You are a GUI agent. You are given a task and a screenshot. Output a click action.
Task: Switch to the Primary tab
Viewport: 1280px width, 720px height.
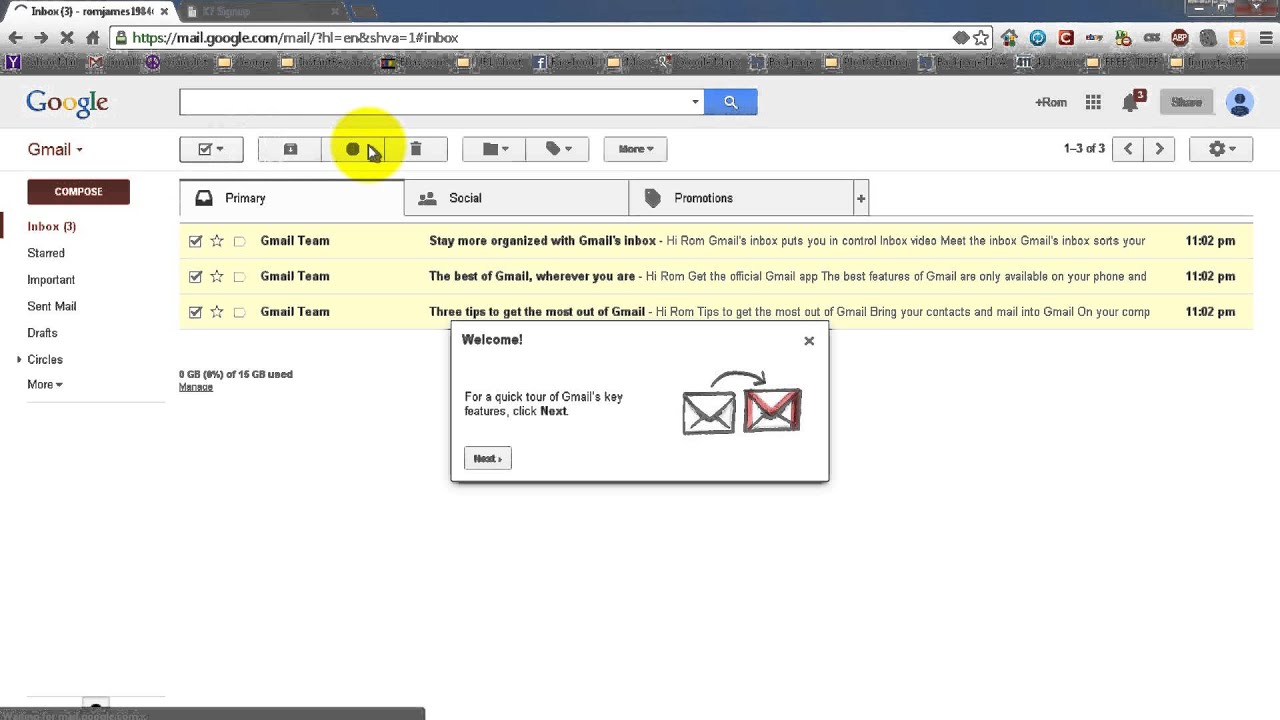292,198
